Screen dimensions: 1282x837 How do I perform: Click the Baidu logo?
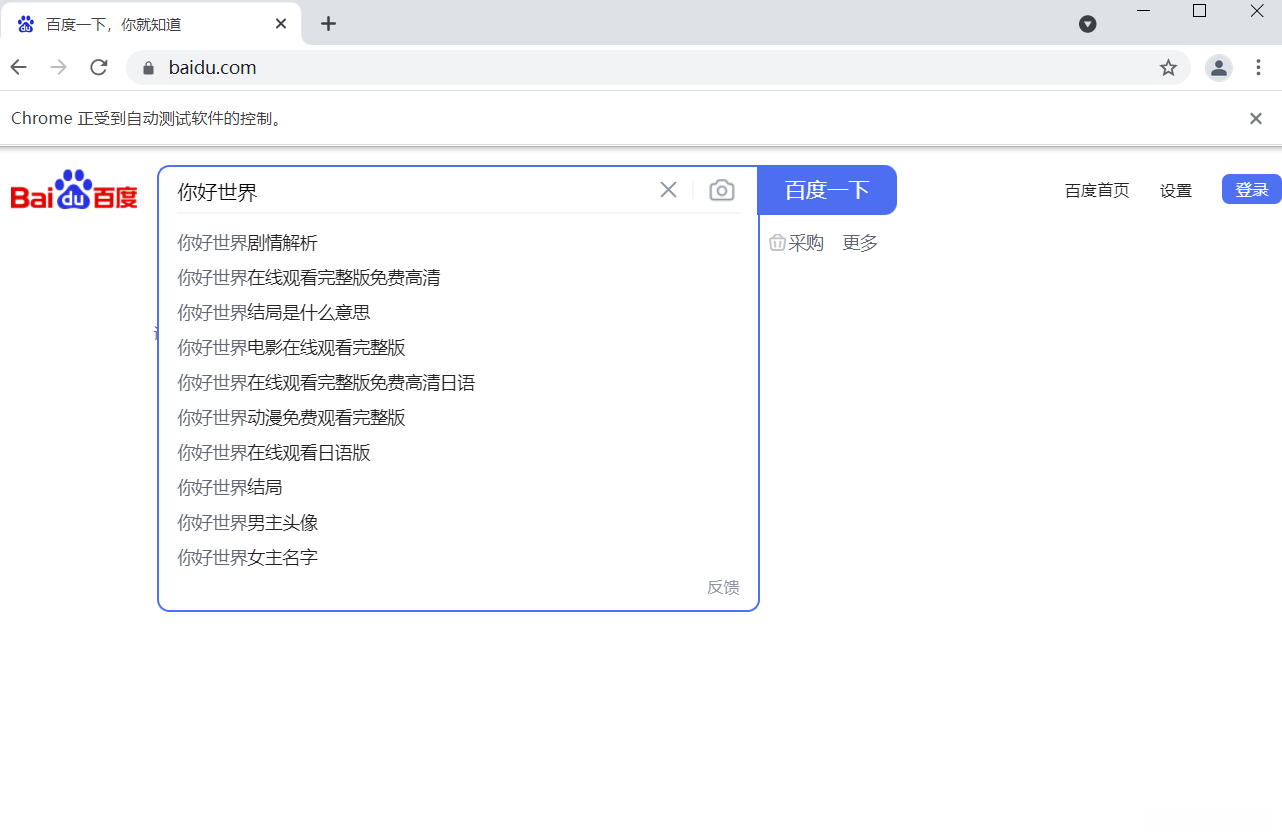pyautogui.click(x=74, y=190)
